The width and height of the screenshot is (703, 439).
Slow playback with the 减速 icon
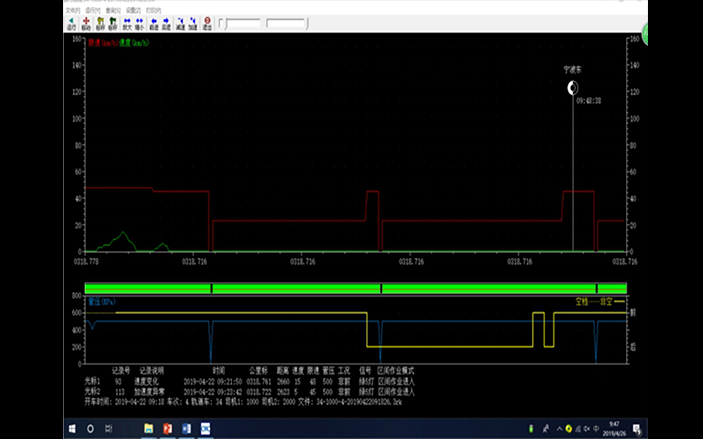(x=179, y=23)
